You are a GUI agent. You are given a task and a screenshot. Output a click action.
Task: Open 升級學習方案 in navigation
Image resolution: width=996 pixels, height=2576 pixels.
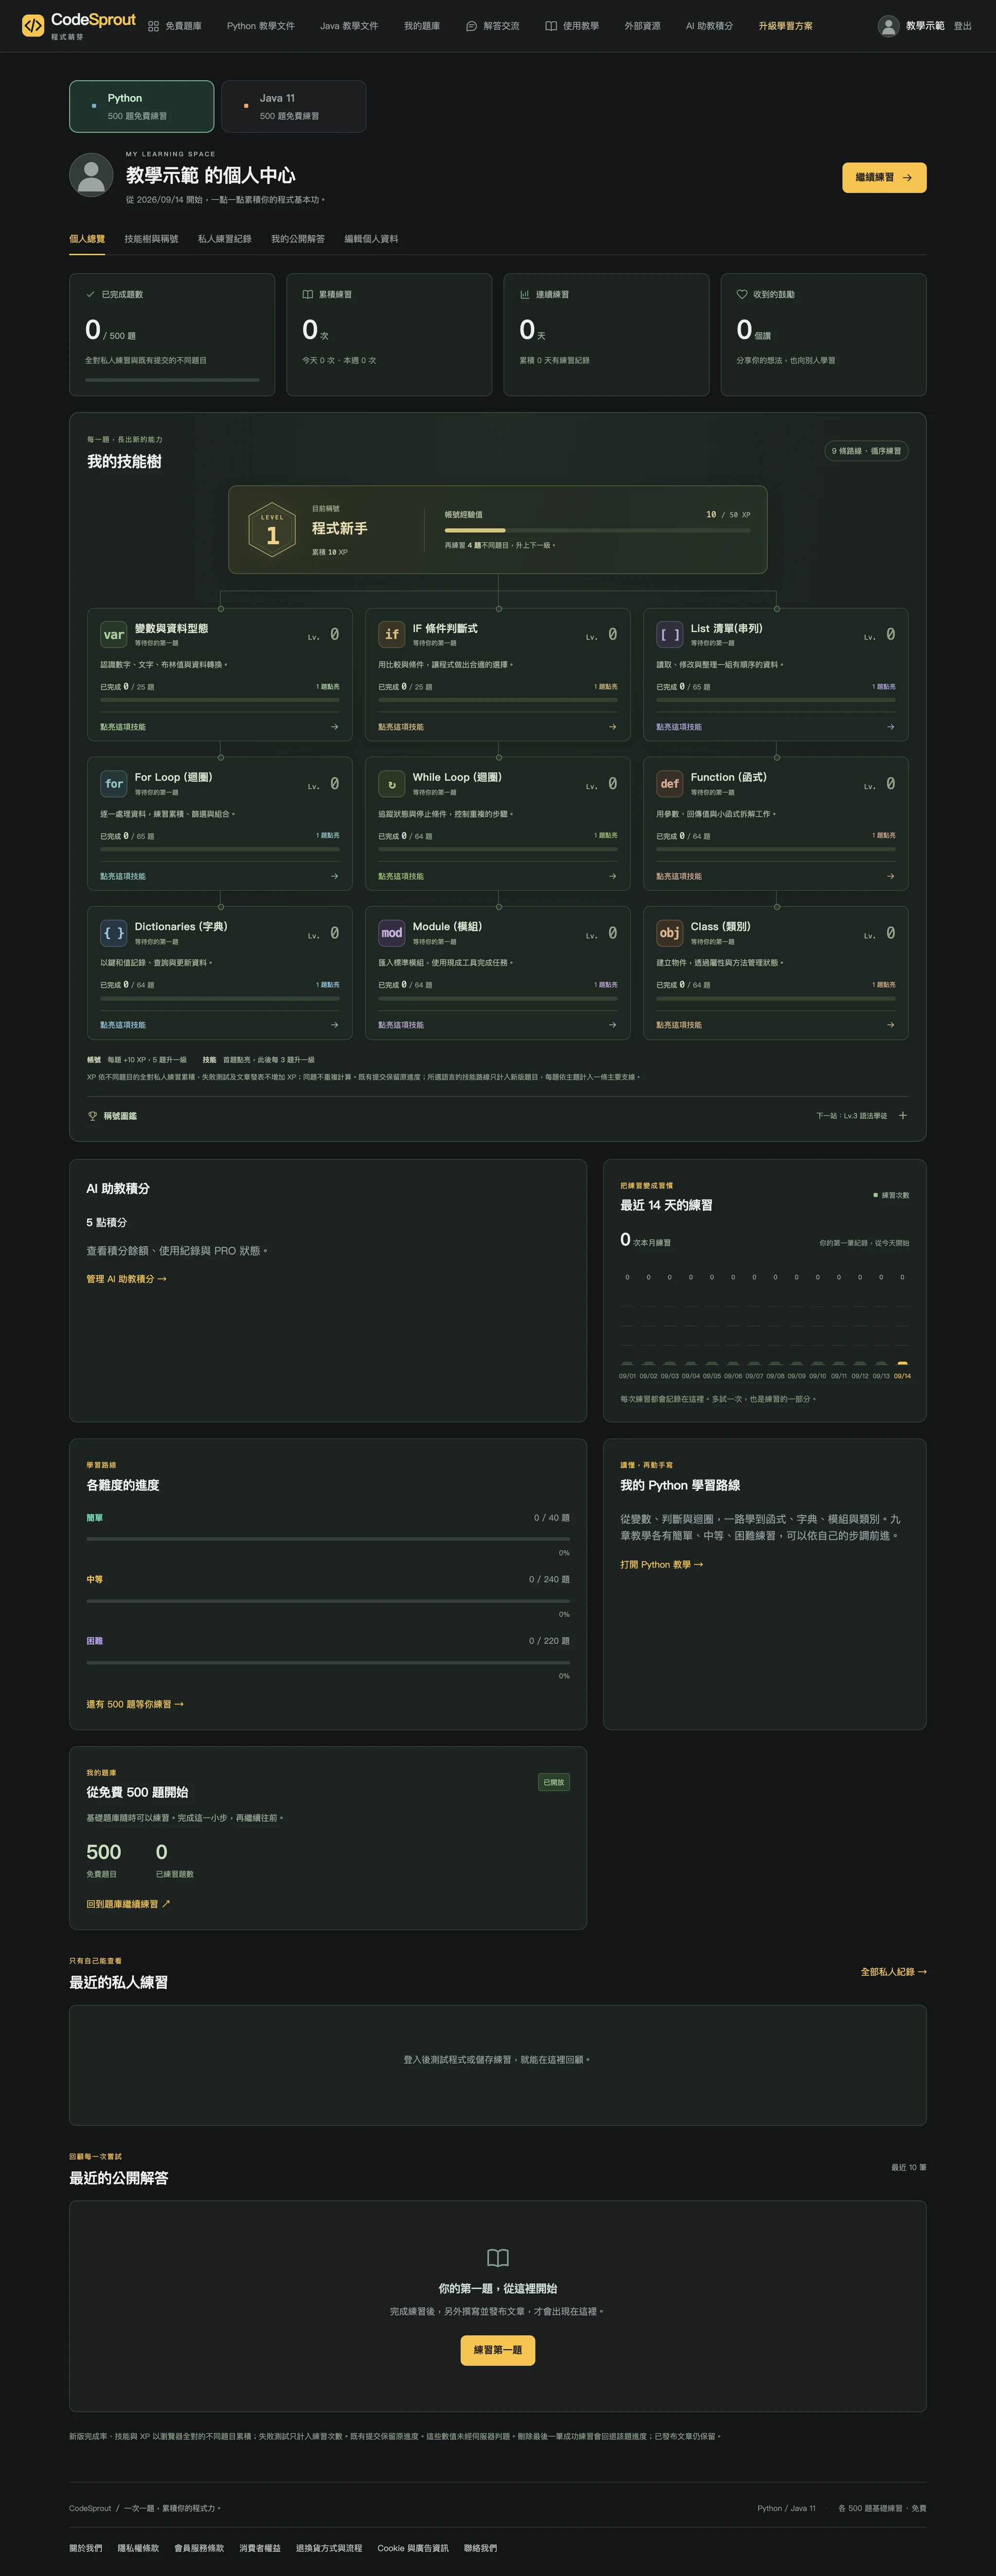pos(786,26)
